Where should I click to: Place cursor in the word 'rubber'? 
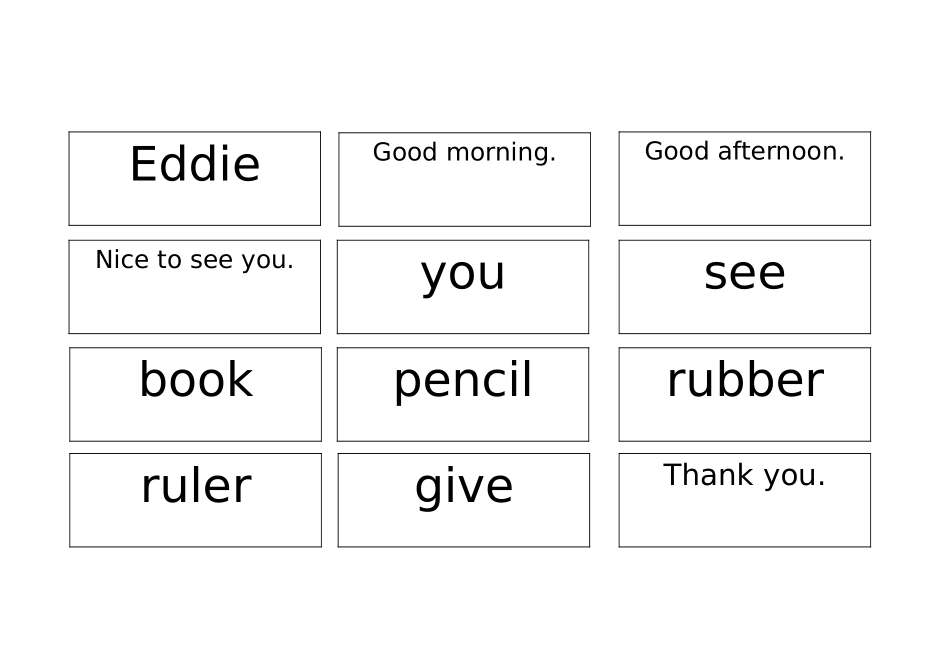point(744,380)
